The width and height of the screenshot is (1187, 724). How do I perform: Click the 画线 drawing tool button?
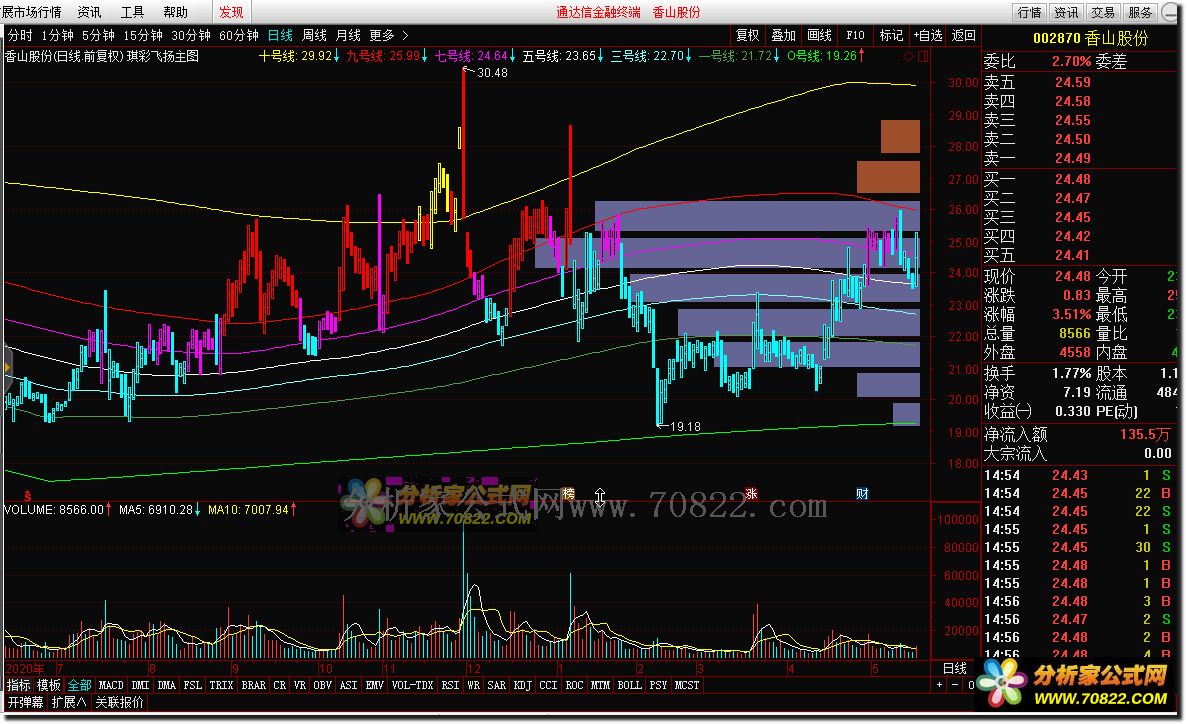point(820,36)
